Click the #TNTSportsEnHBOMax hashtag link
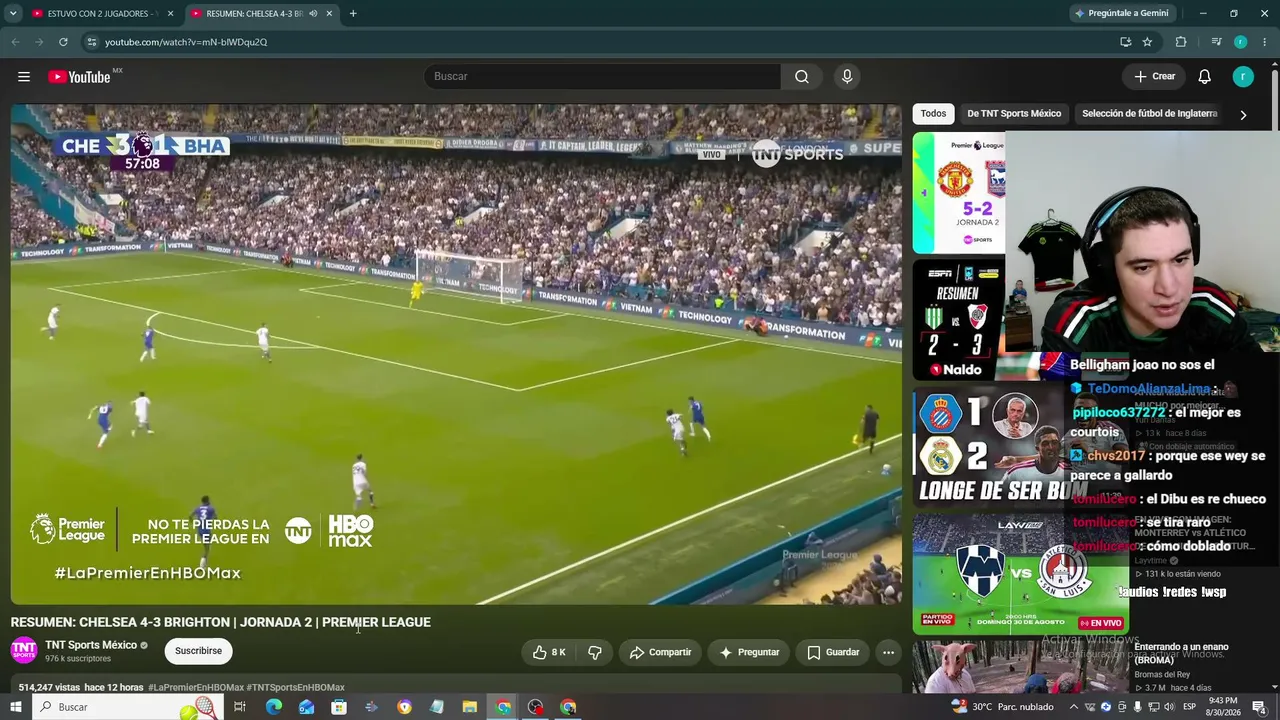This screenshot has height=720, width=1280. (x=295, y=688)
